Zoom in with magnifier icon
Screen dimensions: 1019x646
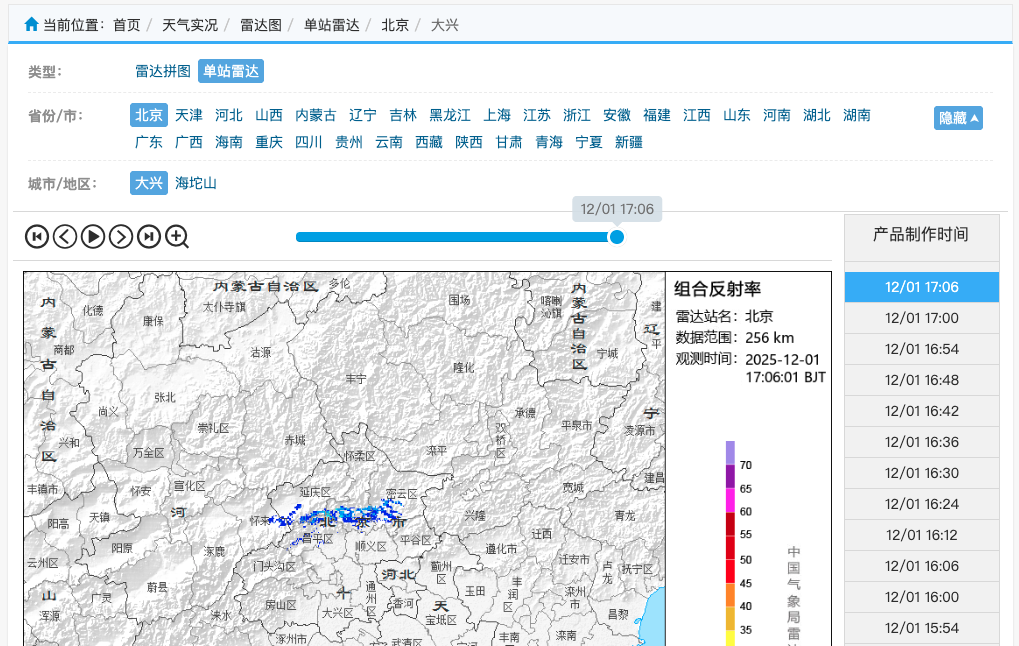tap(177, 237)
